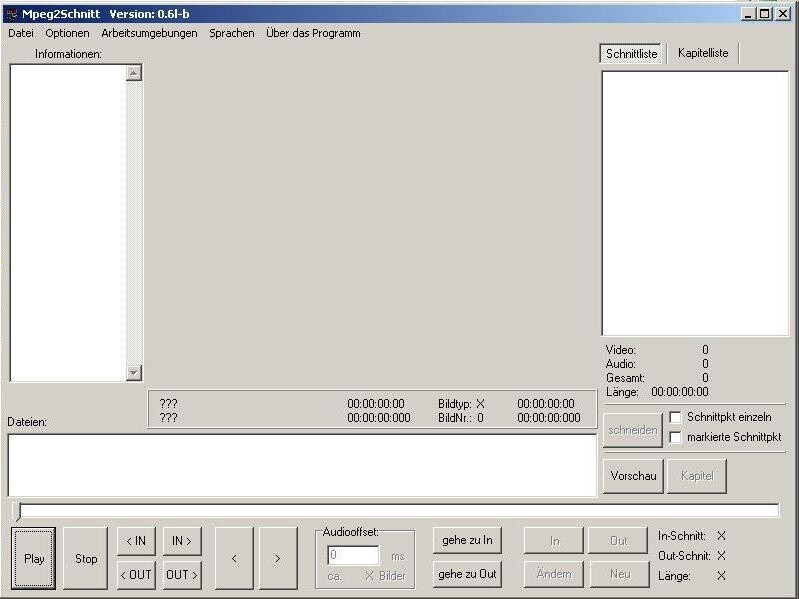Open the Sprachen menu

(231, 33)
